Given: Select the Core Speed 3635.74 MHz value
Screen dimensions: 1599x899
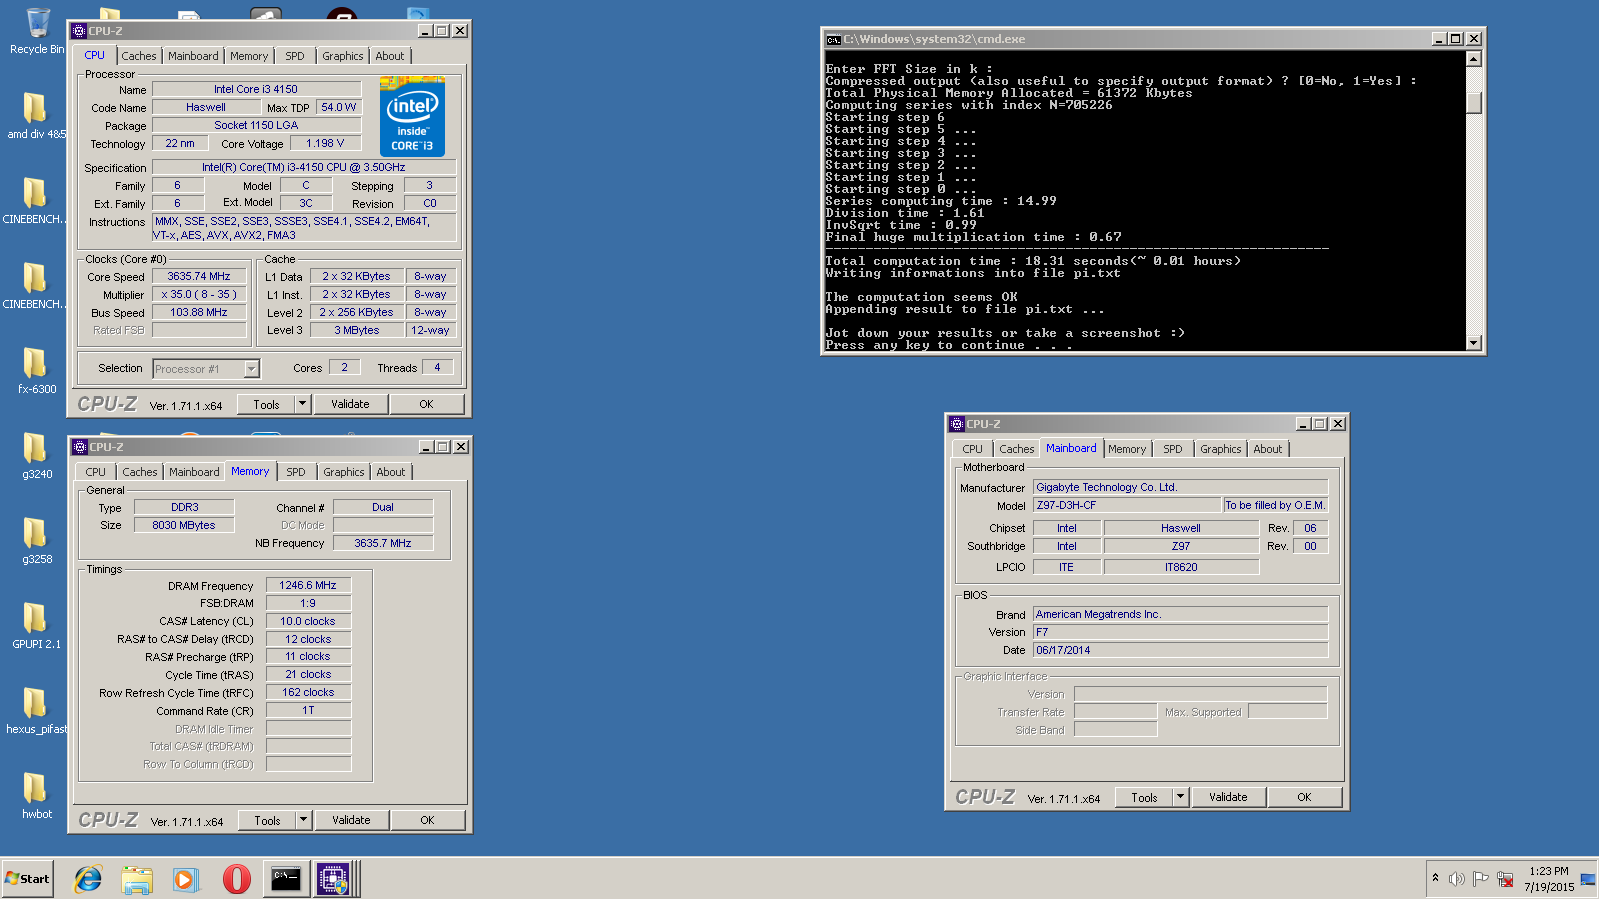Looking at the screenshot, I should pos(199,276).
